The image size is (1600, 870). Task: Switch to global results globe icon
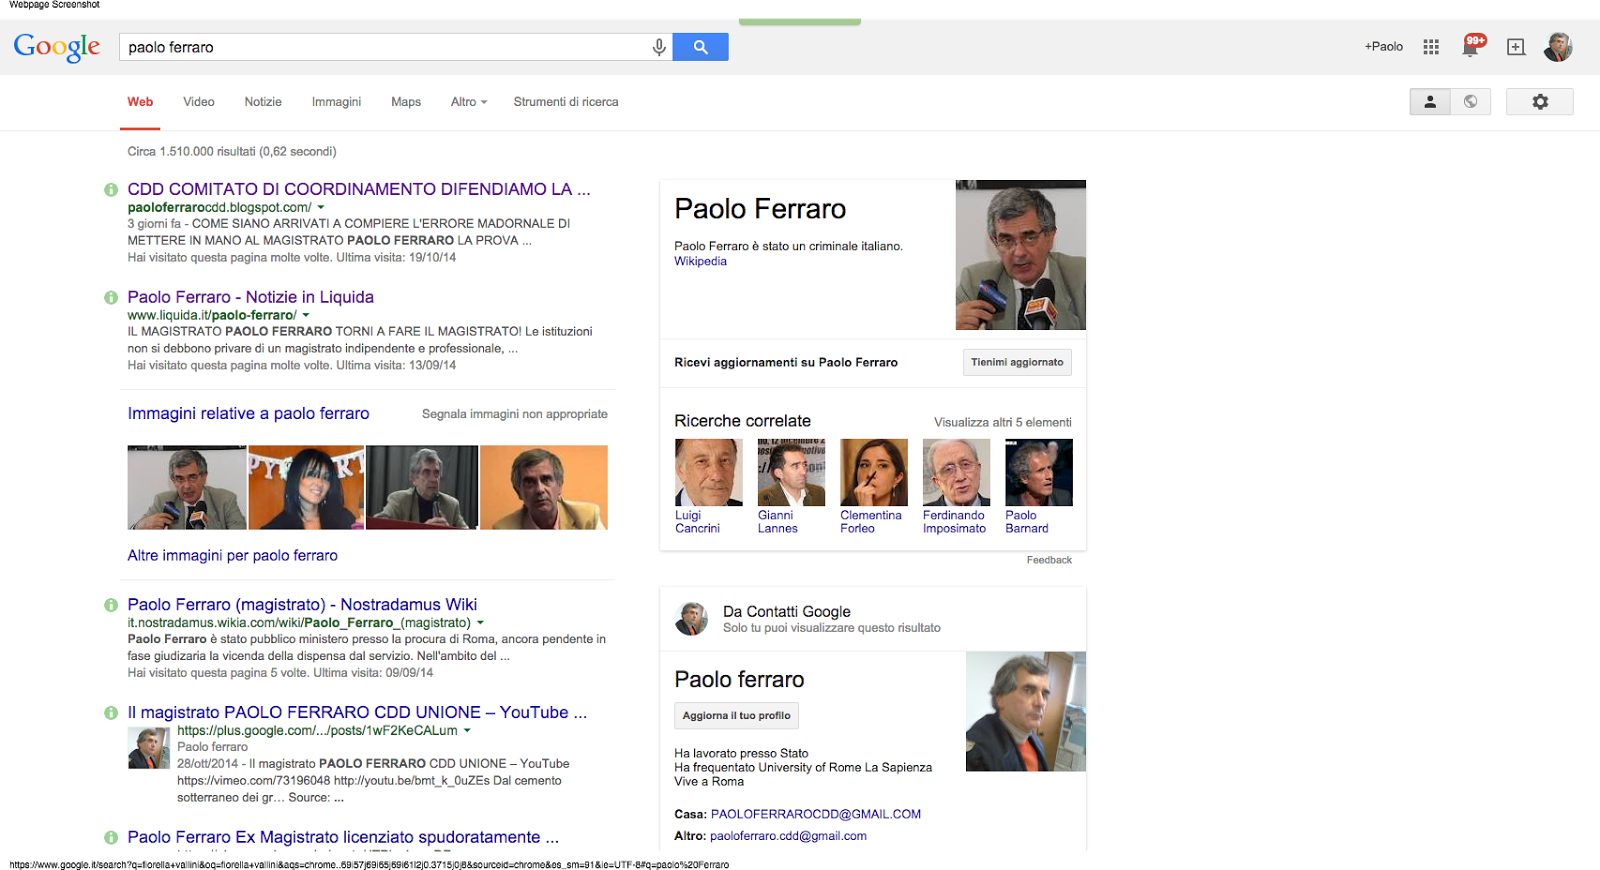click(1471, 102)
